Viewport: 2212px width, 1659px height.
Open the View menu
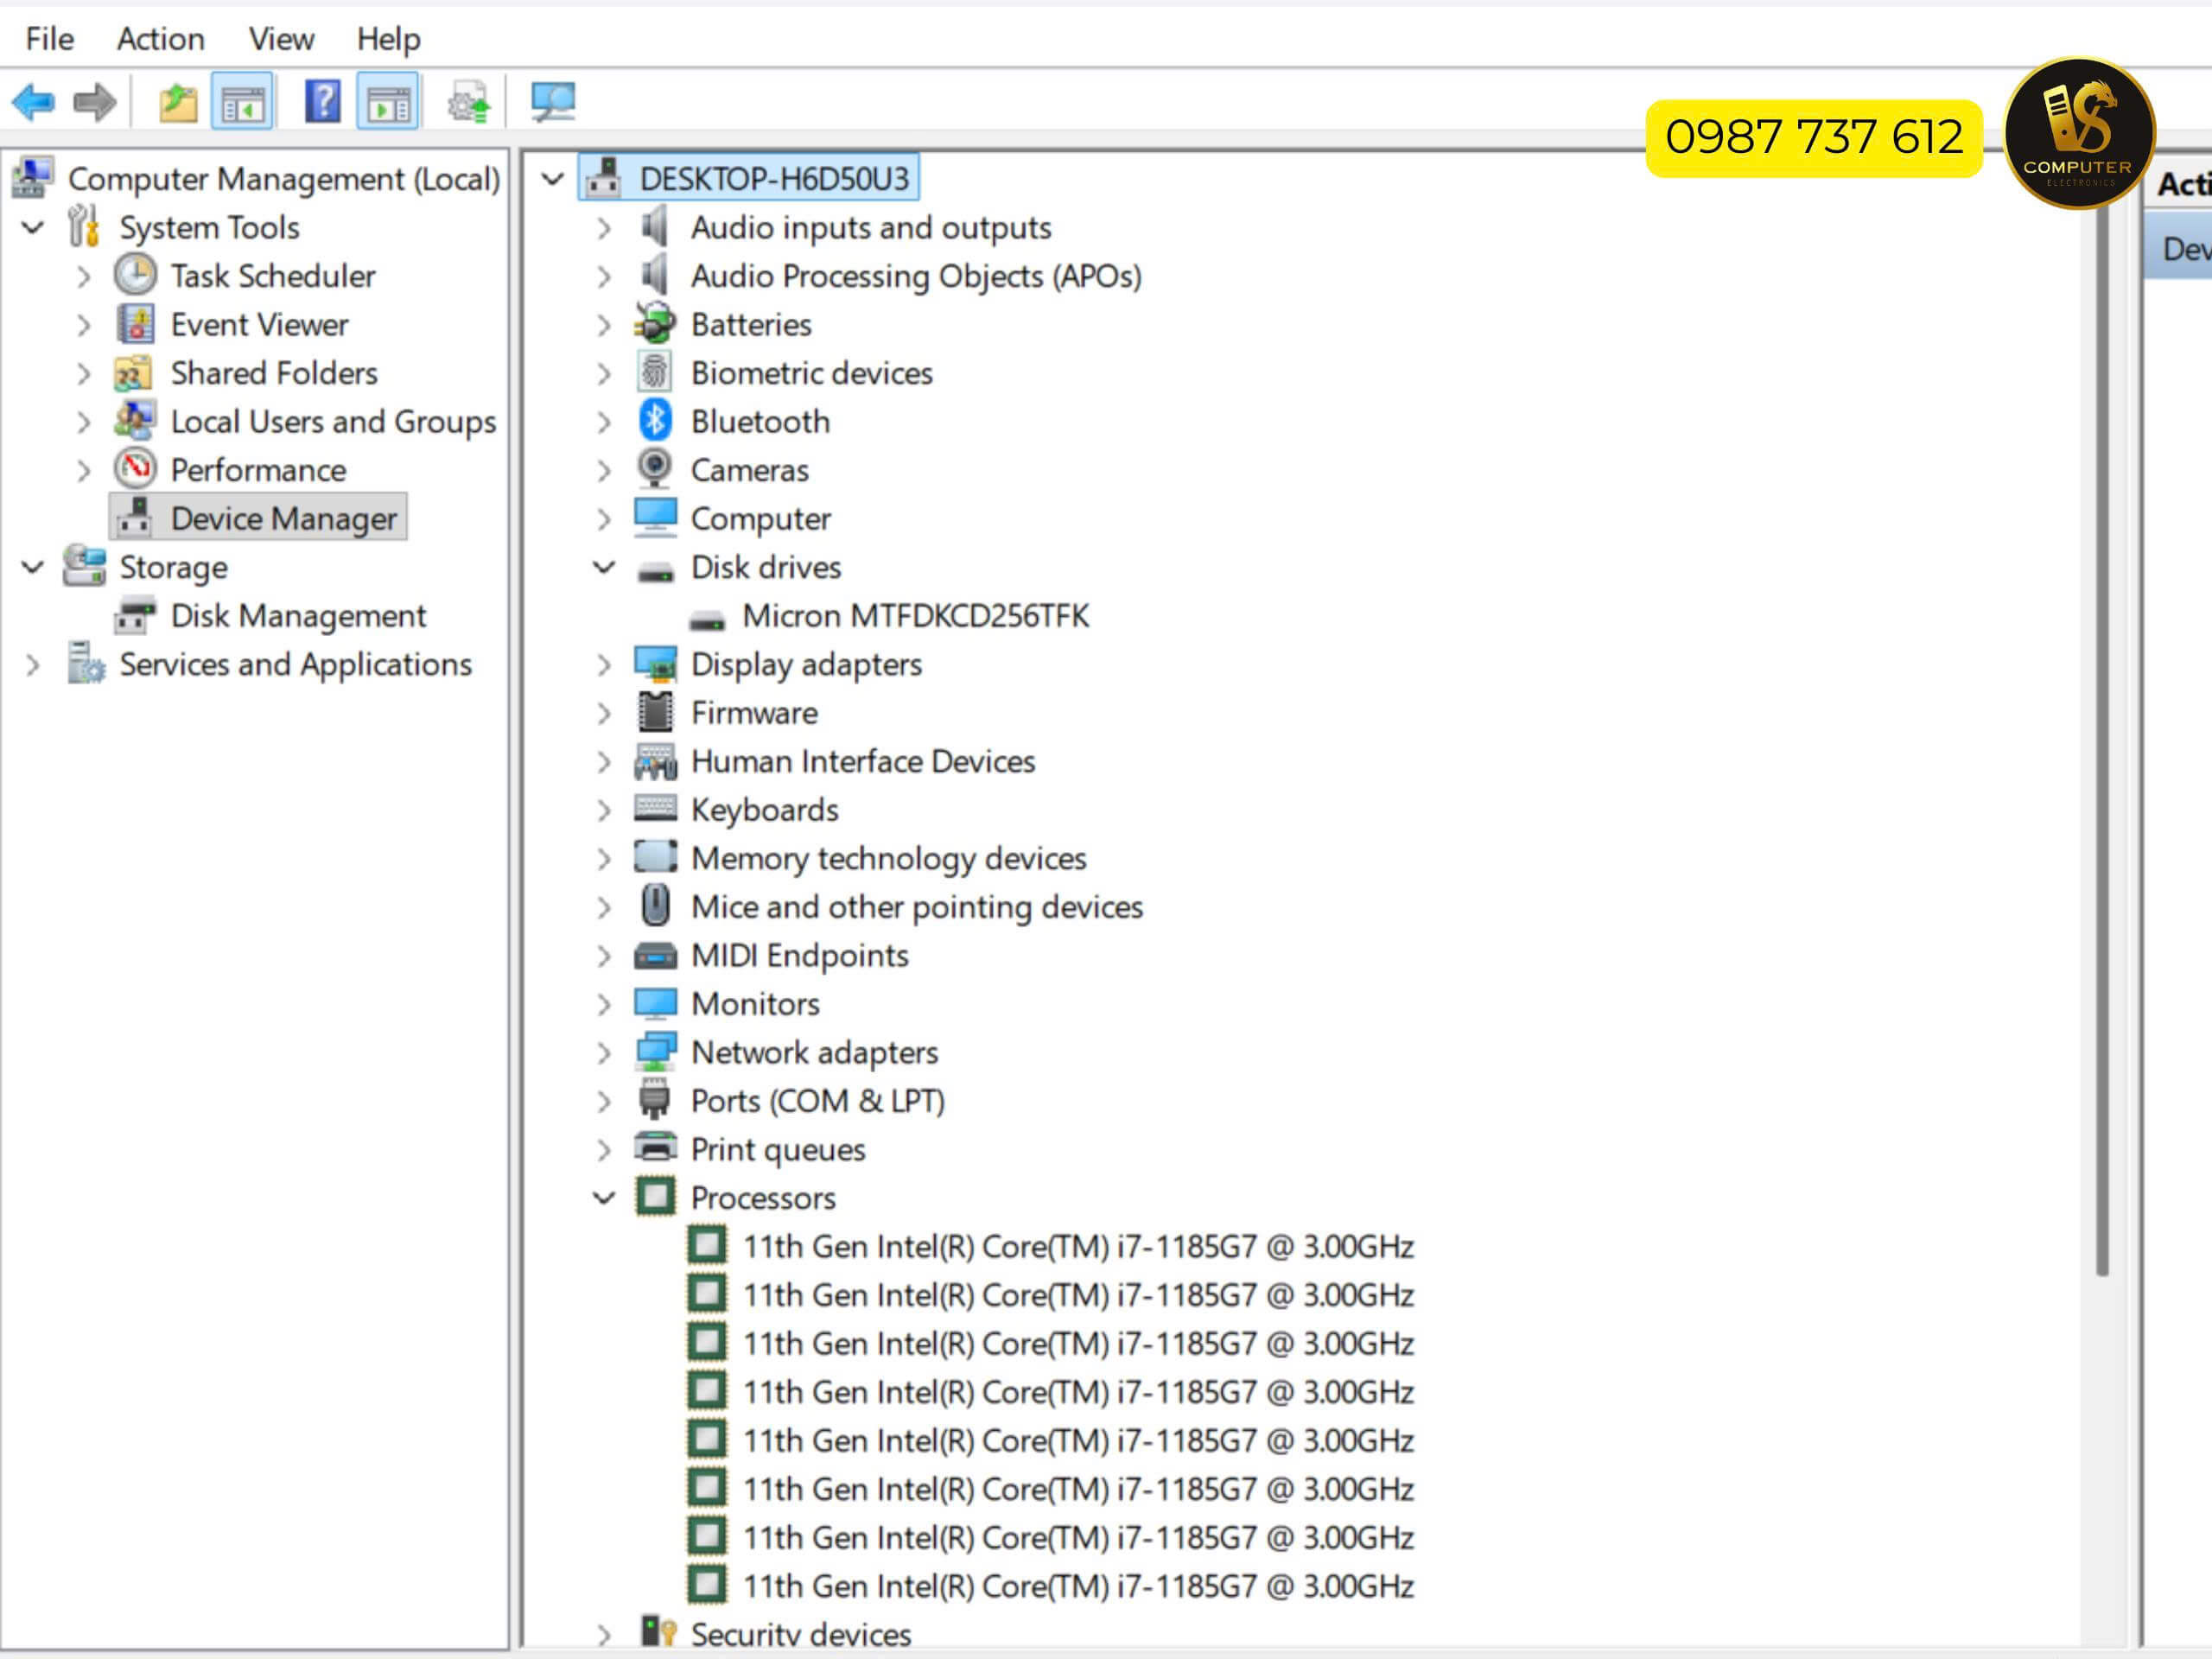[281, 38]
